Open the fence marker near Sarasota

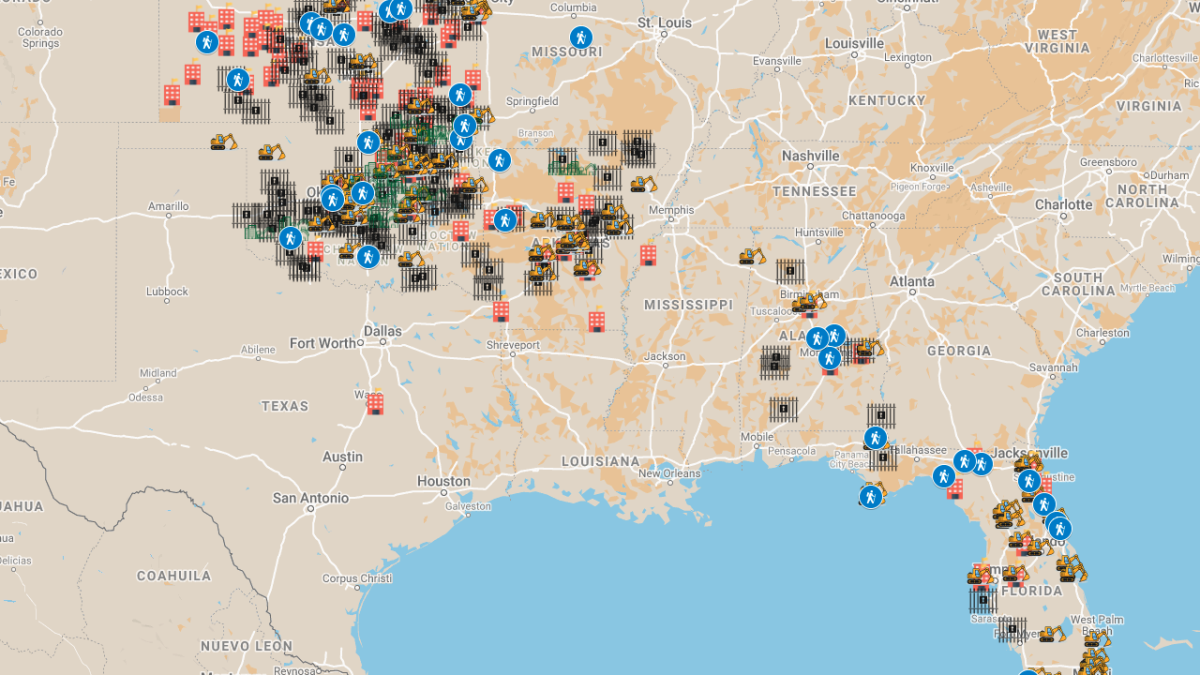[983, 600]
